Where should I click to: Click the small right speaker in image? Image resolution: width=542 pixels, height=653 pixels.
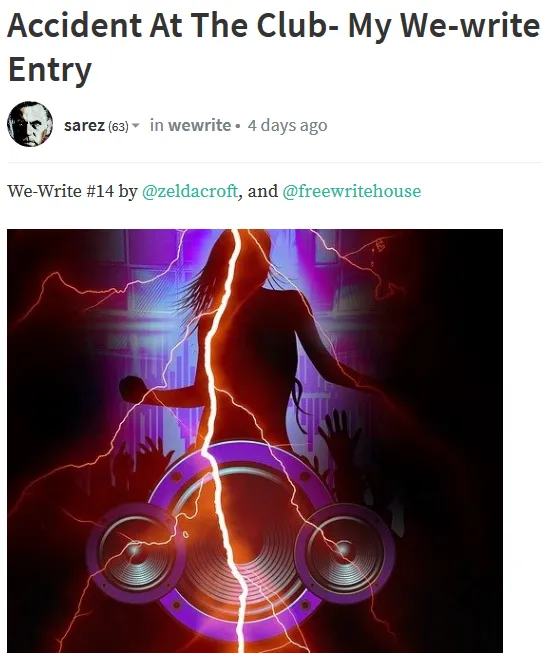tap(344, 552)
